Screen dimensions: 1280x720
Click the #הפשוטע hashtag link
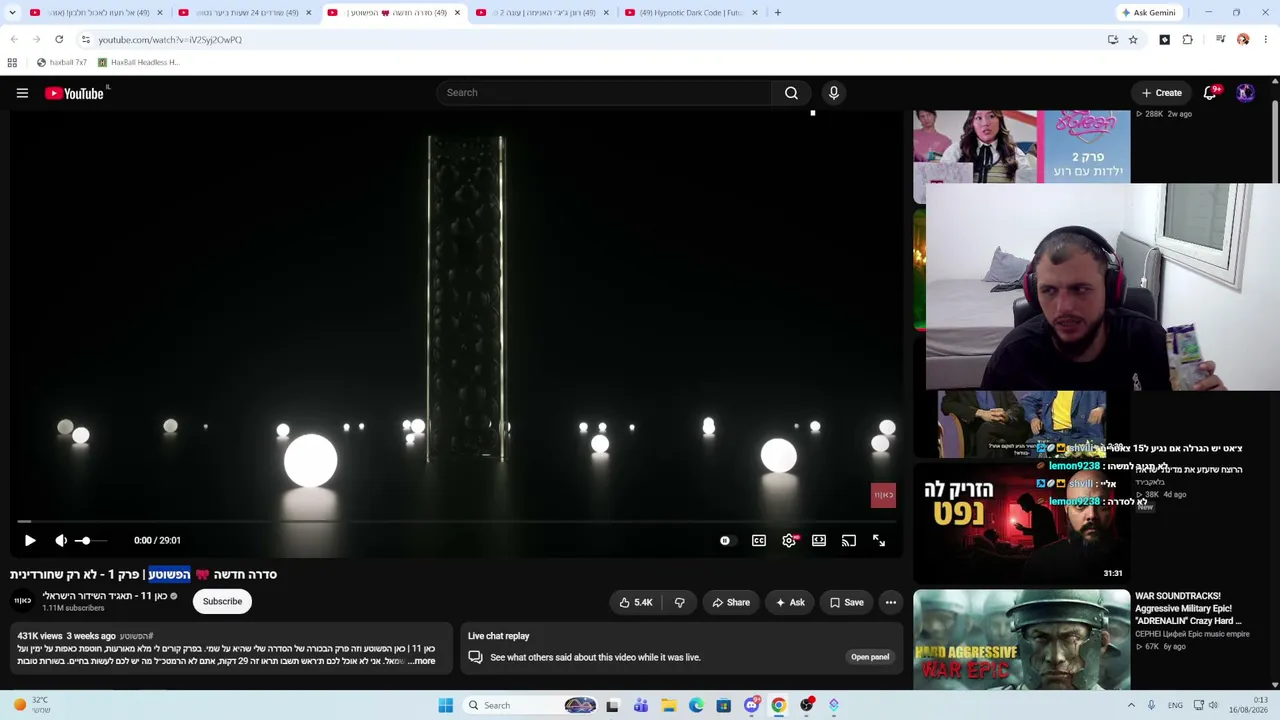pos(136,636)
